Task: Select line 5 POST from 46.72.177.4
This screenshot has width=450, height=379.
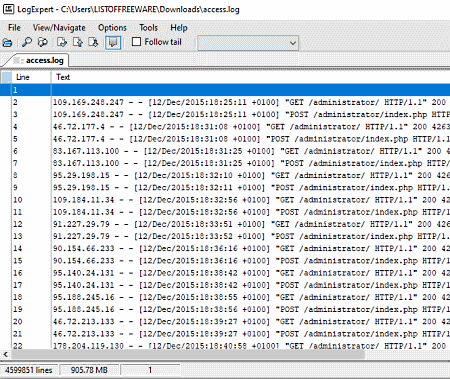Action: pos(225,139)
